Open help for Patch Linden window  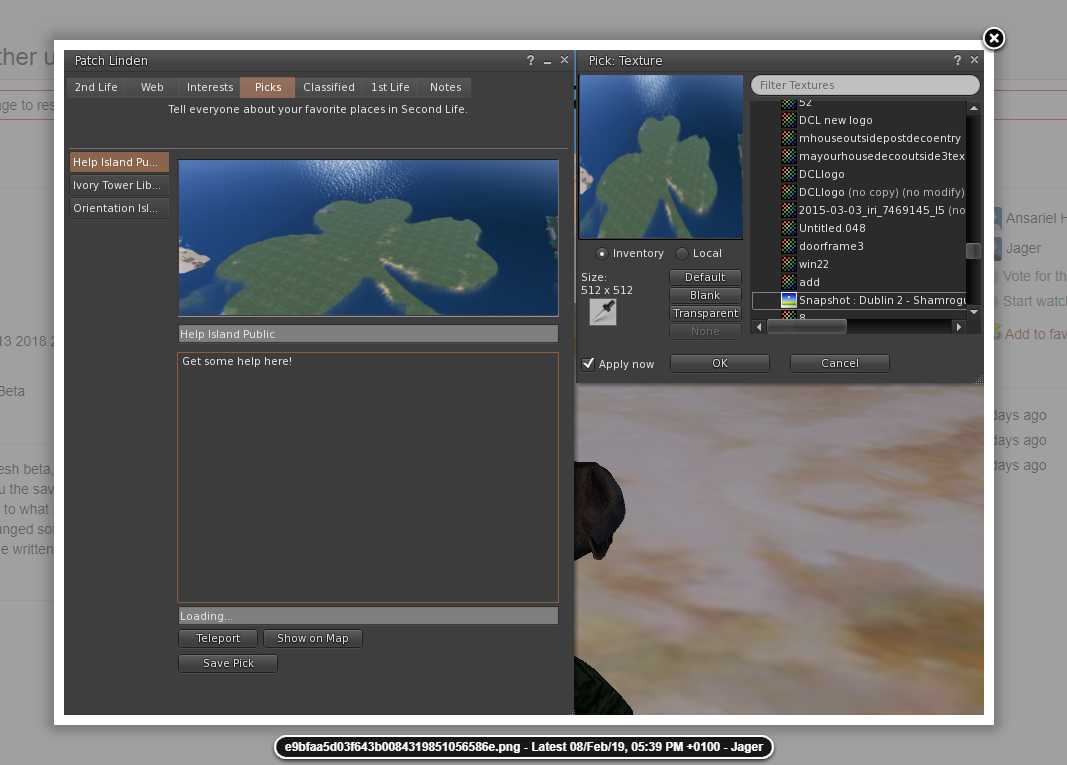531,61
